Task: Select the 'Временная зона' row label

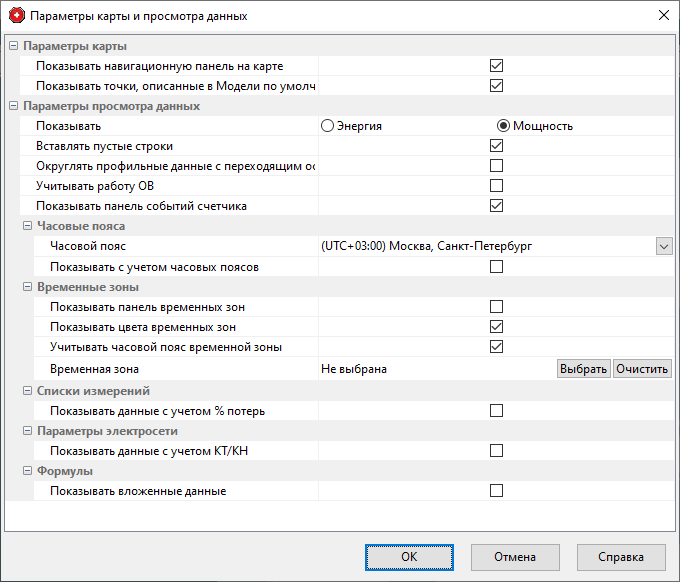Action: [94, 369]
